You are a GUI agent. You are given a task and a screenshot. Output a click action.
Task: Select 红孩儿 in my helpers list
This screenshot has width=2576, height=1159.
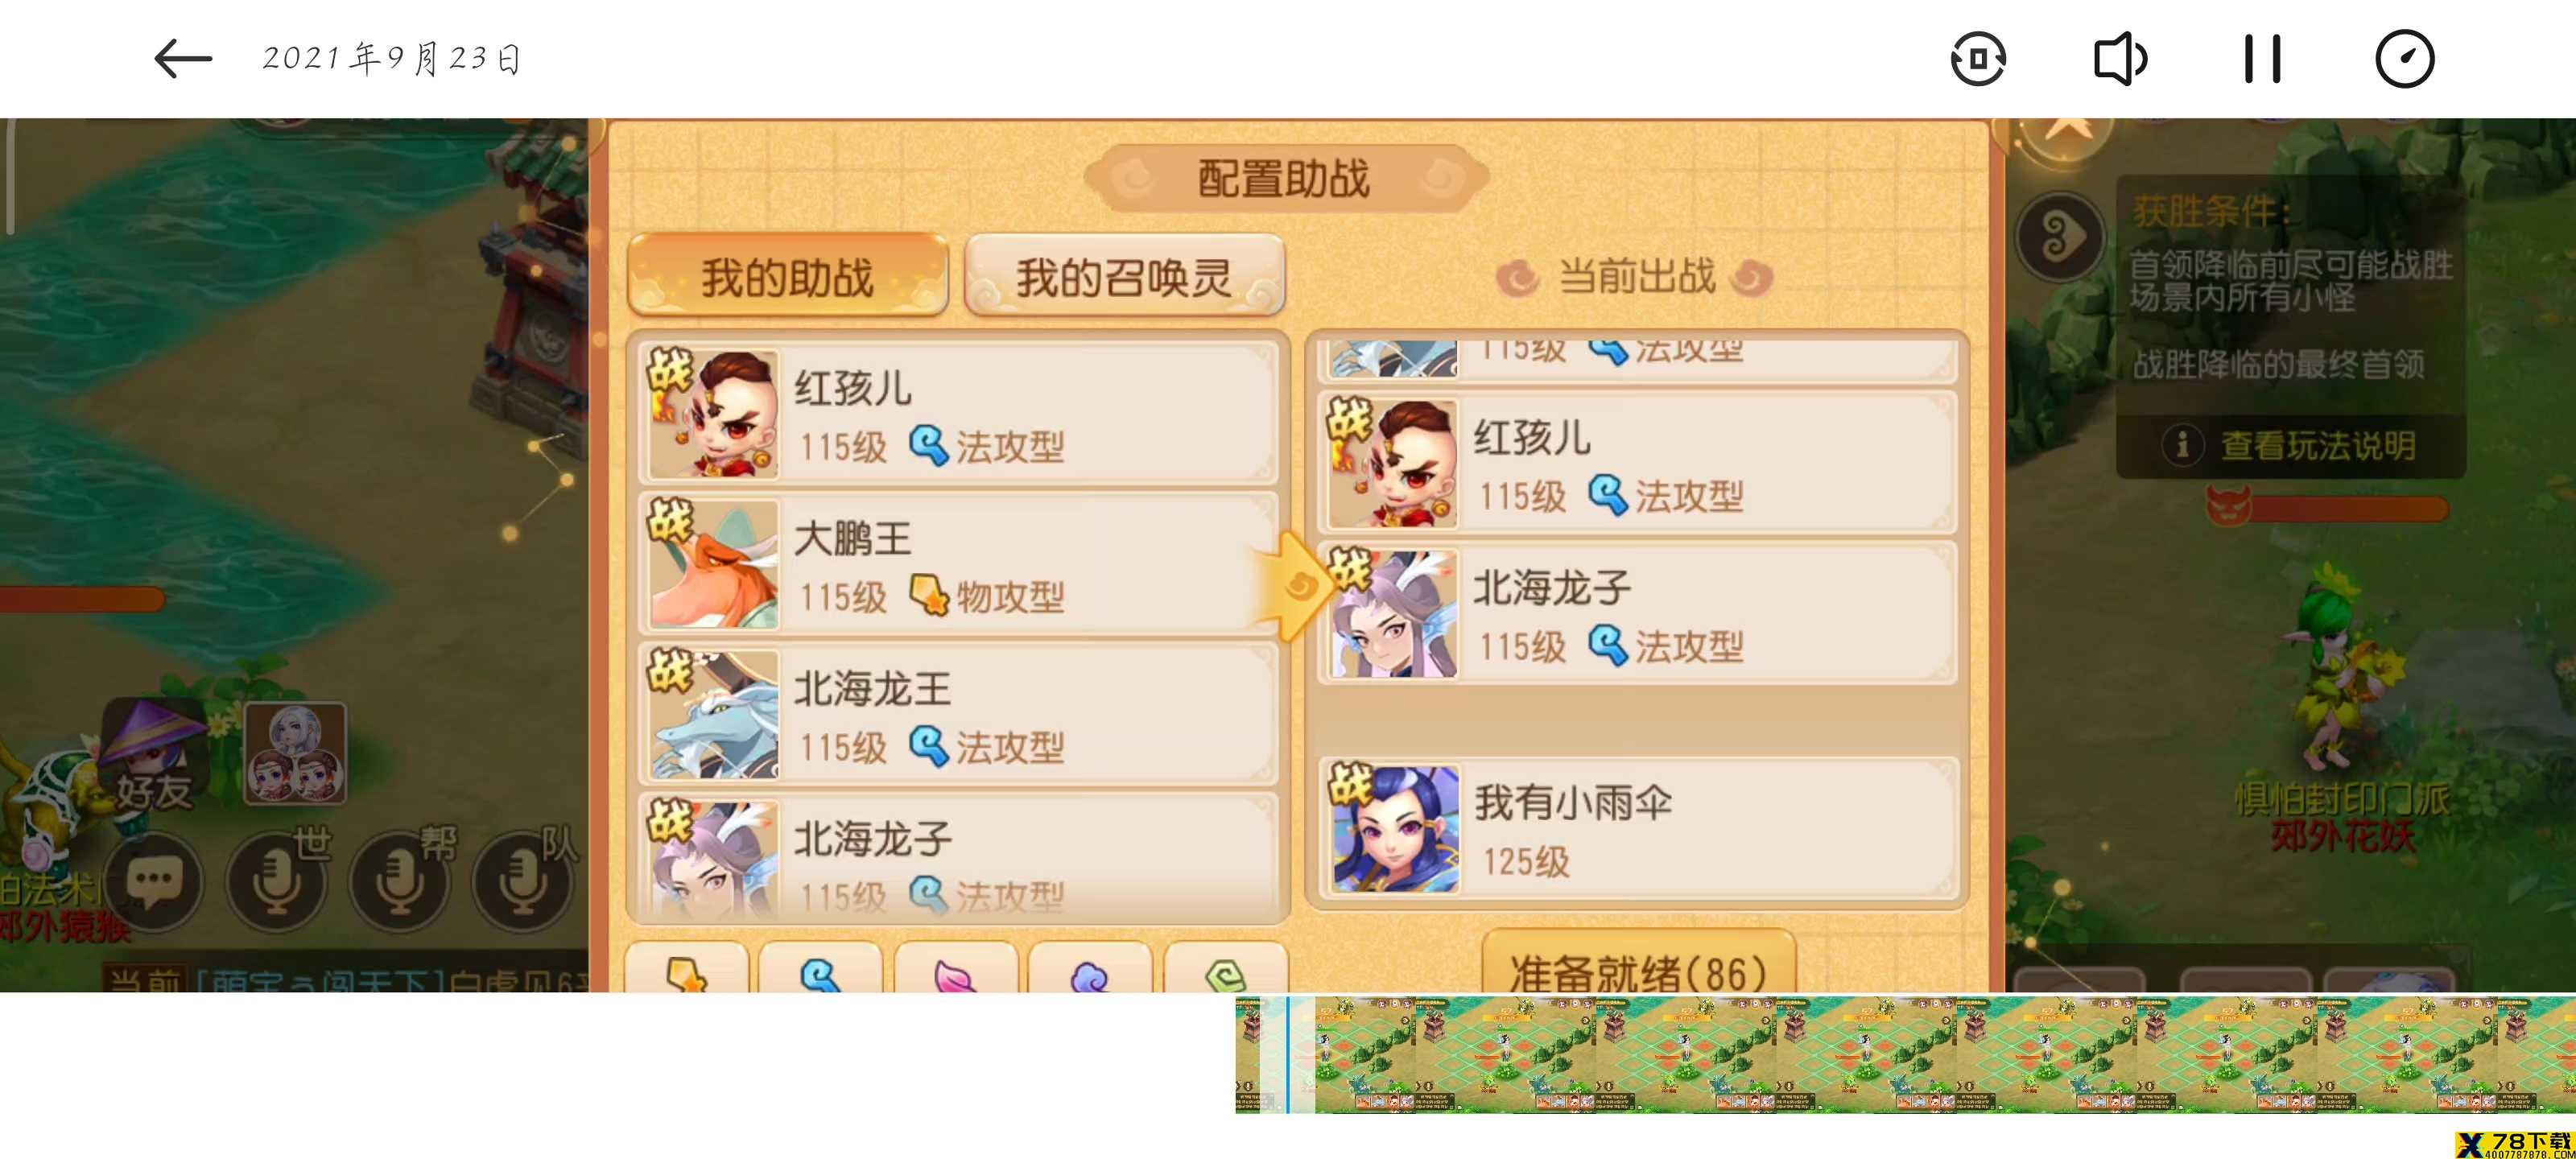(958, 414)
